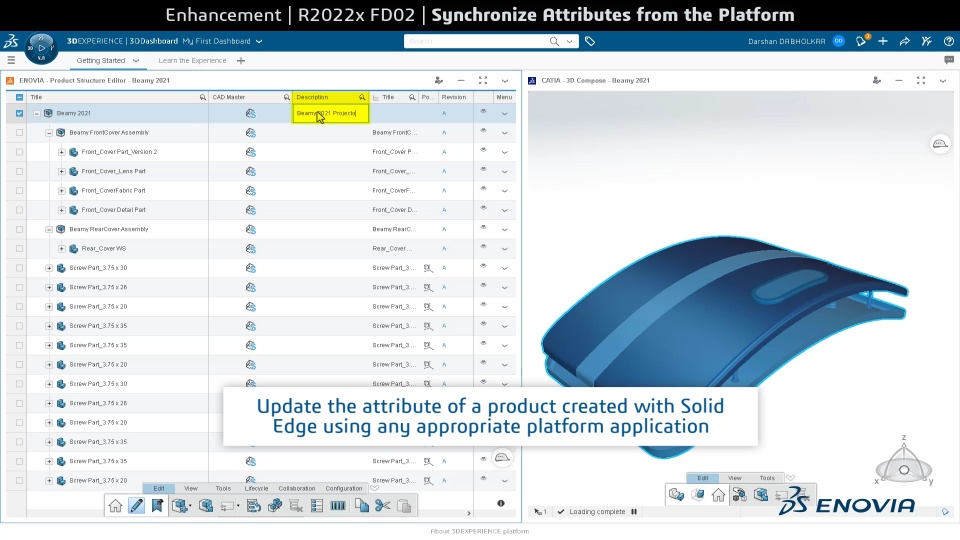Click the columns customize icon in toolbar
The width and height of the screenshot is (960, 540).
[x=338, y=506]
